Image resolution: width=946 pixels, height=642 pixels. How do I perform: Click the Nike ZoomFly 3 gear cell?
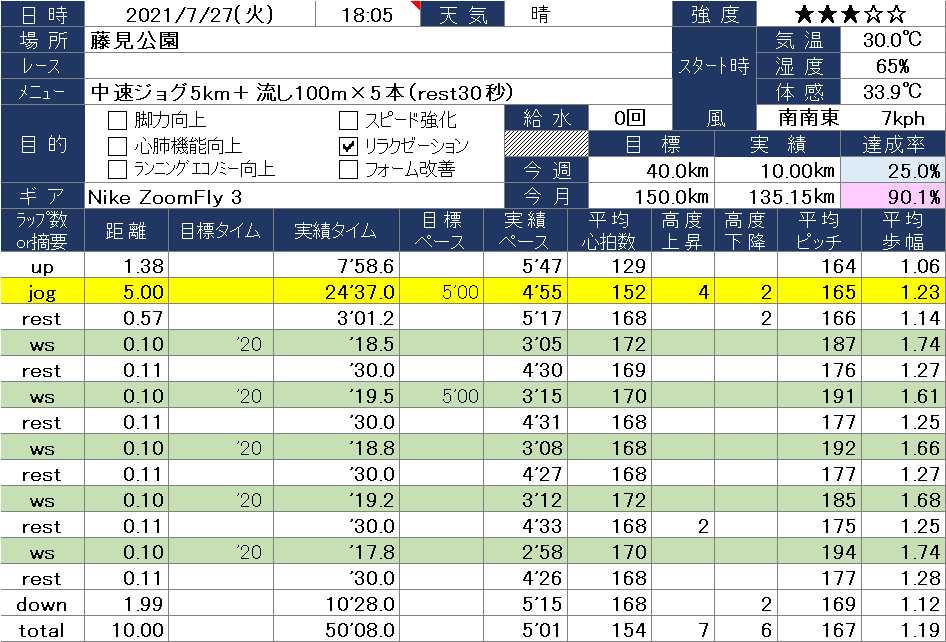pos(295,196)
